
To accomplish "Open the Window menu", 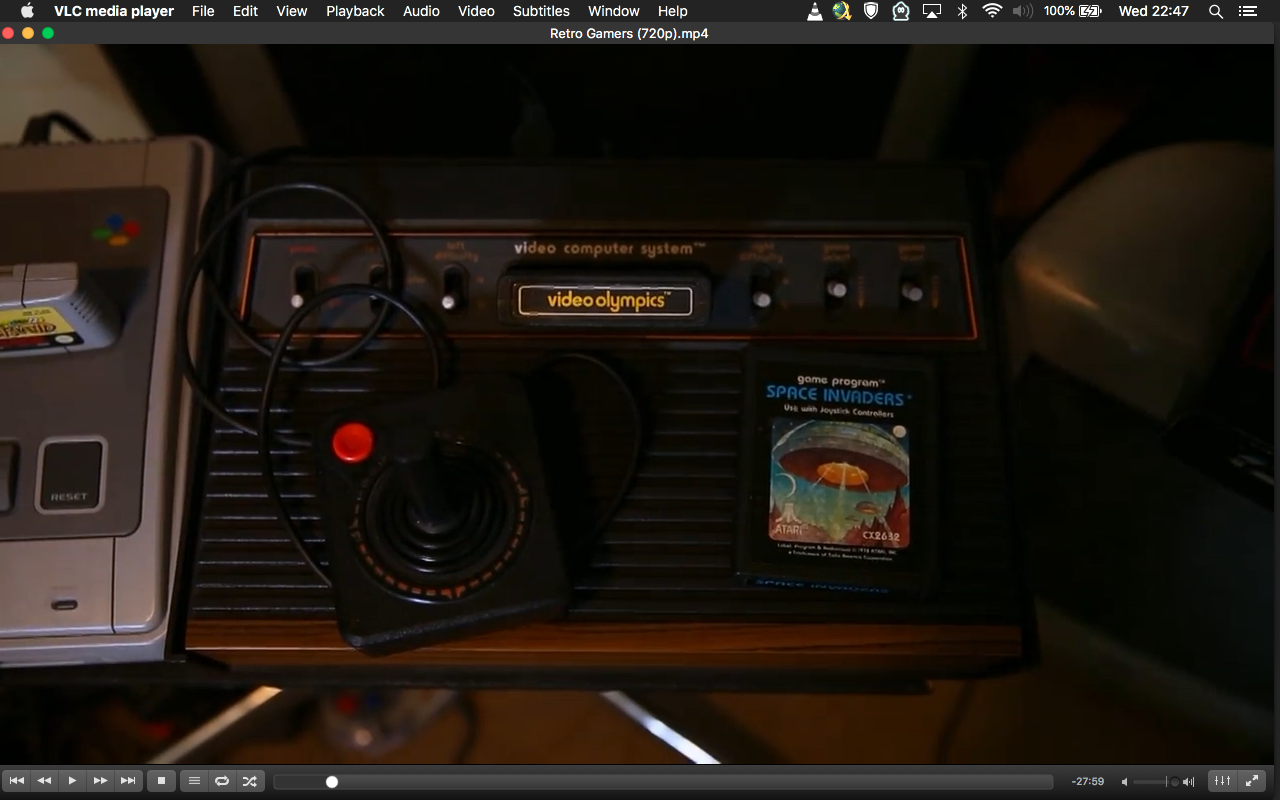I will [614, 11].
